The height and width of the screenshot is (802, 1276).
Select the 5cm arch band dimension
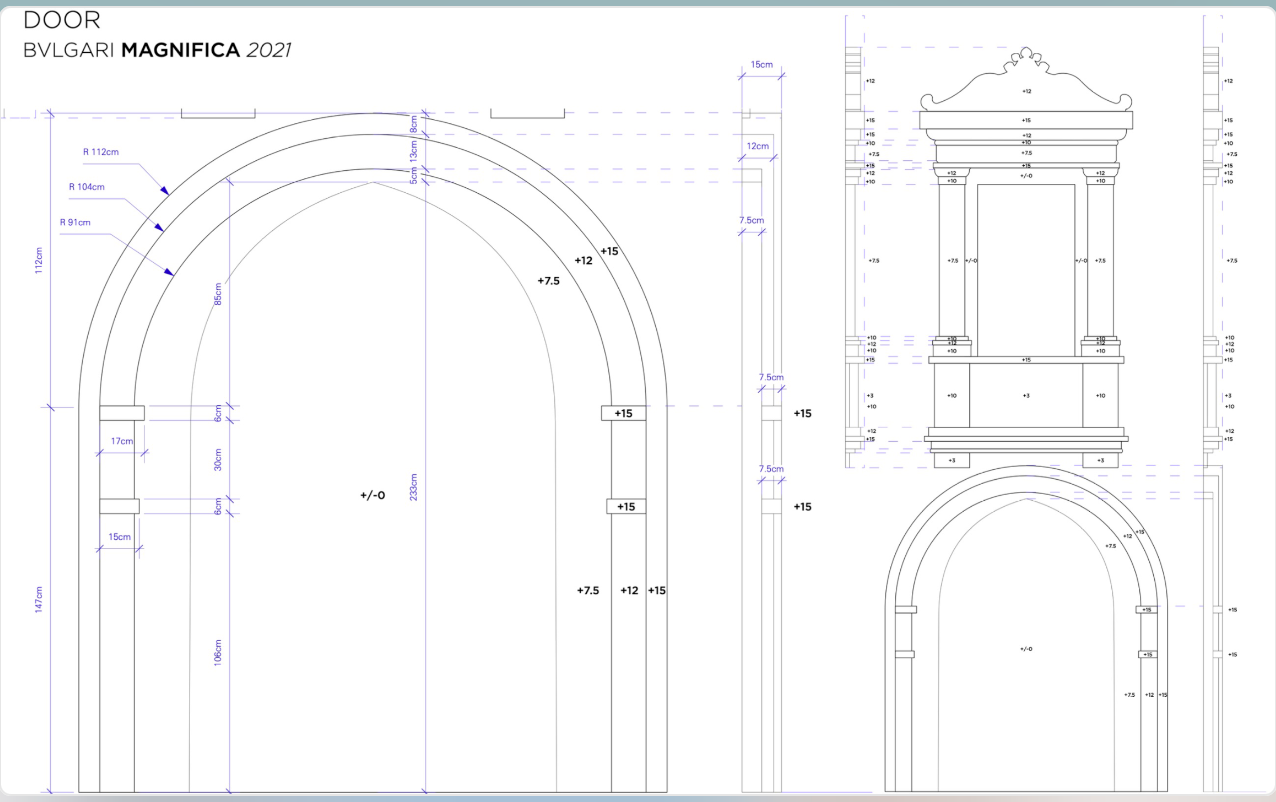[x=414, y=174]
